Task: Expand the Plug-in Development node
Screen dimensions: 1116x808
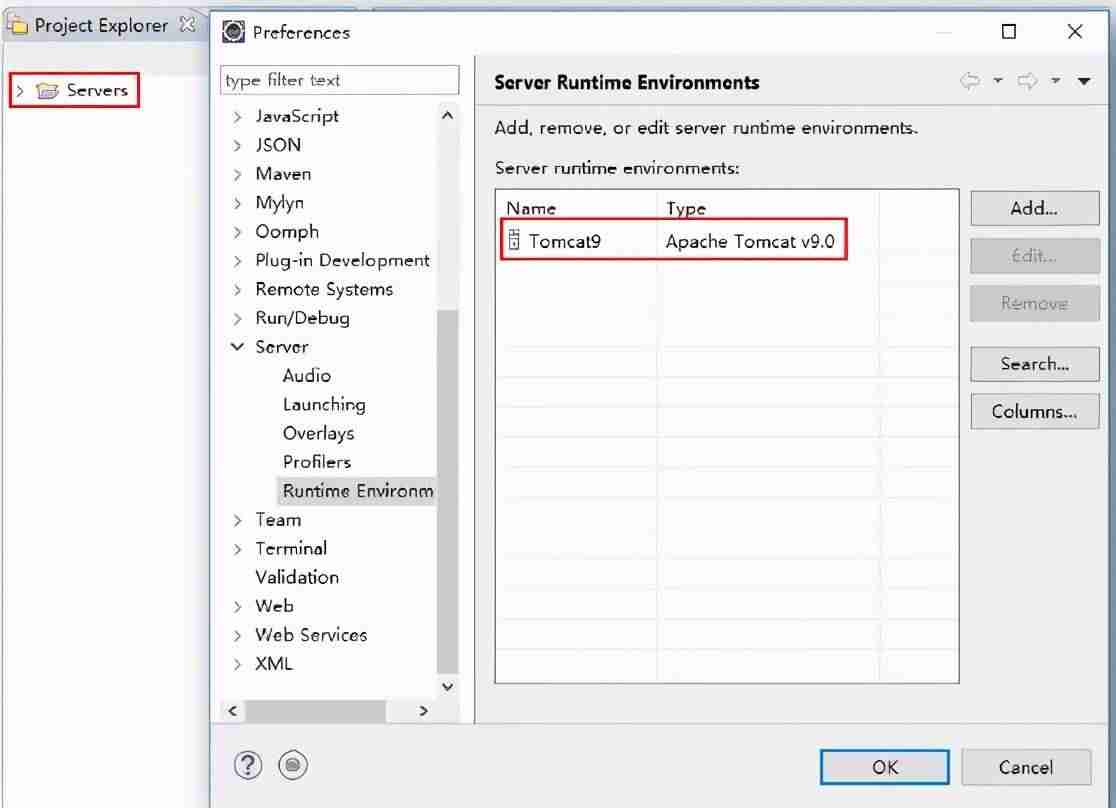Action: point(238,261)
